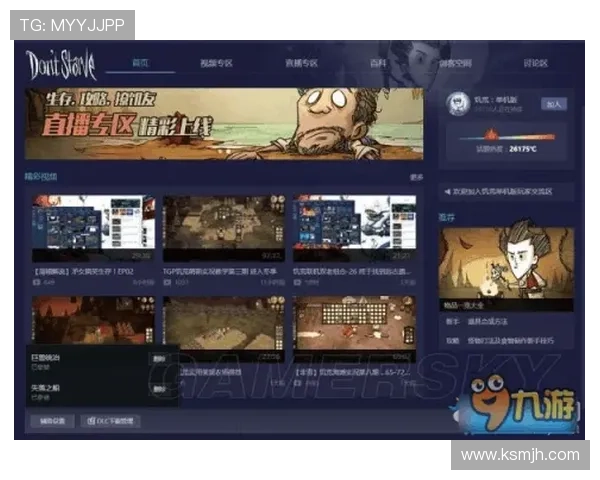Click the speaker announcement icon
Image resolution: width=600 pixels, height=480 pixels.
click(447, 191)
